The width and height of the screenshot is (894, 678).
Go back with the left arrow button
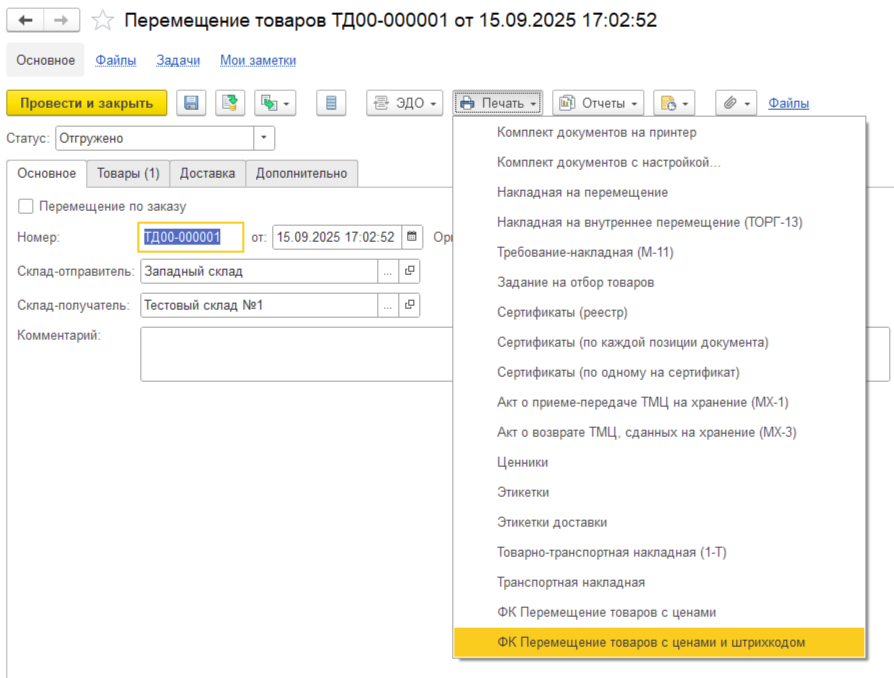tap(25, 21)
